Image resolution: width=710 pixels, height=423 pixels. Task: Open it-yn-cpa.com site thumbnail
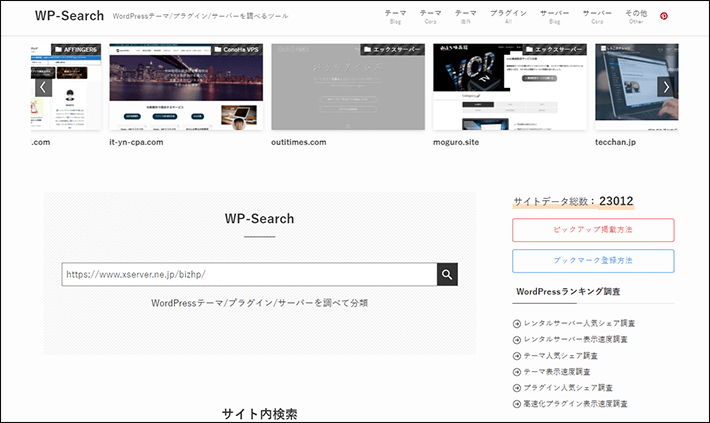pos(186,87)
